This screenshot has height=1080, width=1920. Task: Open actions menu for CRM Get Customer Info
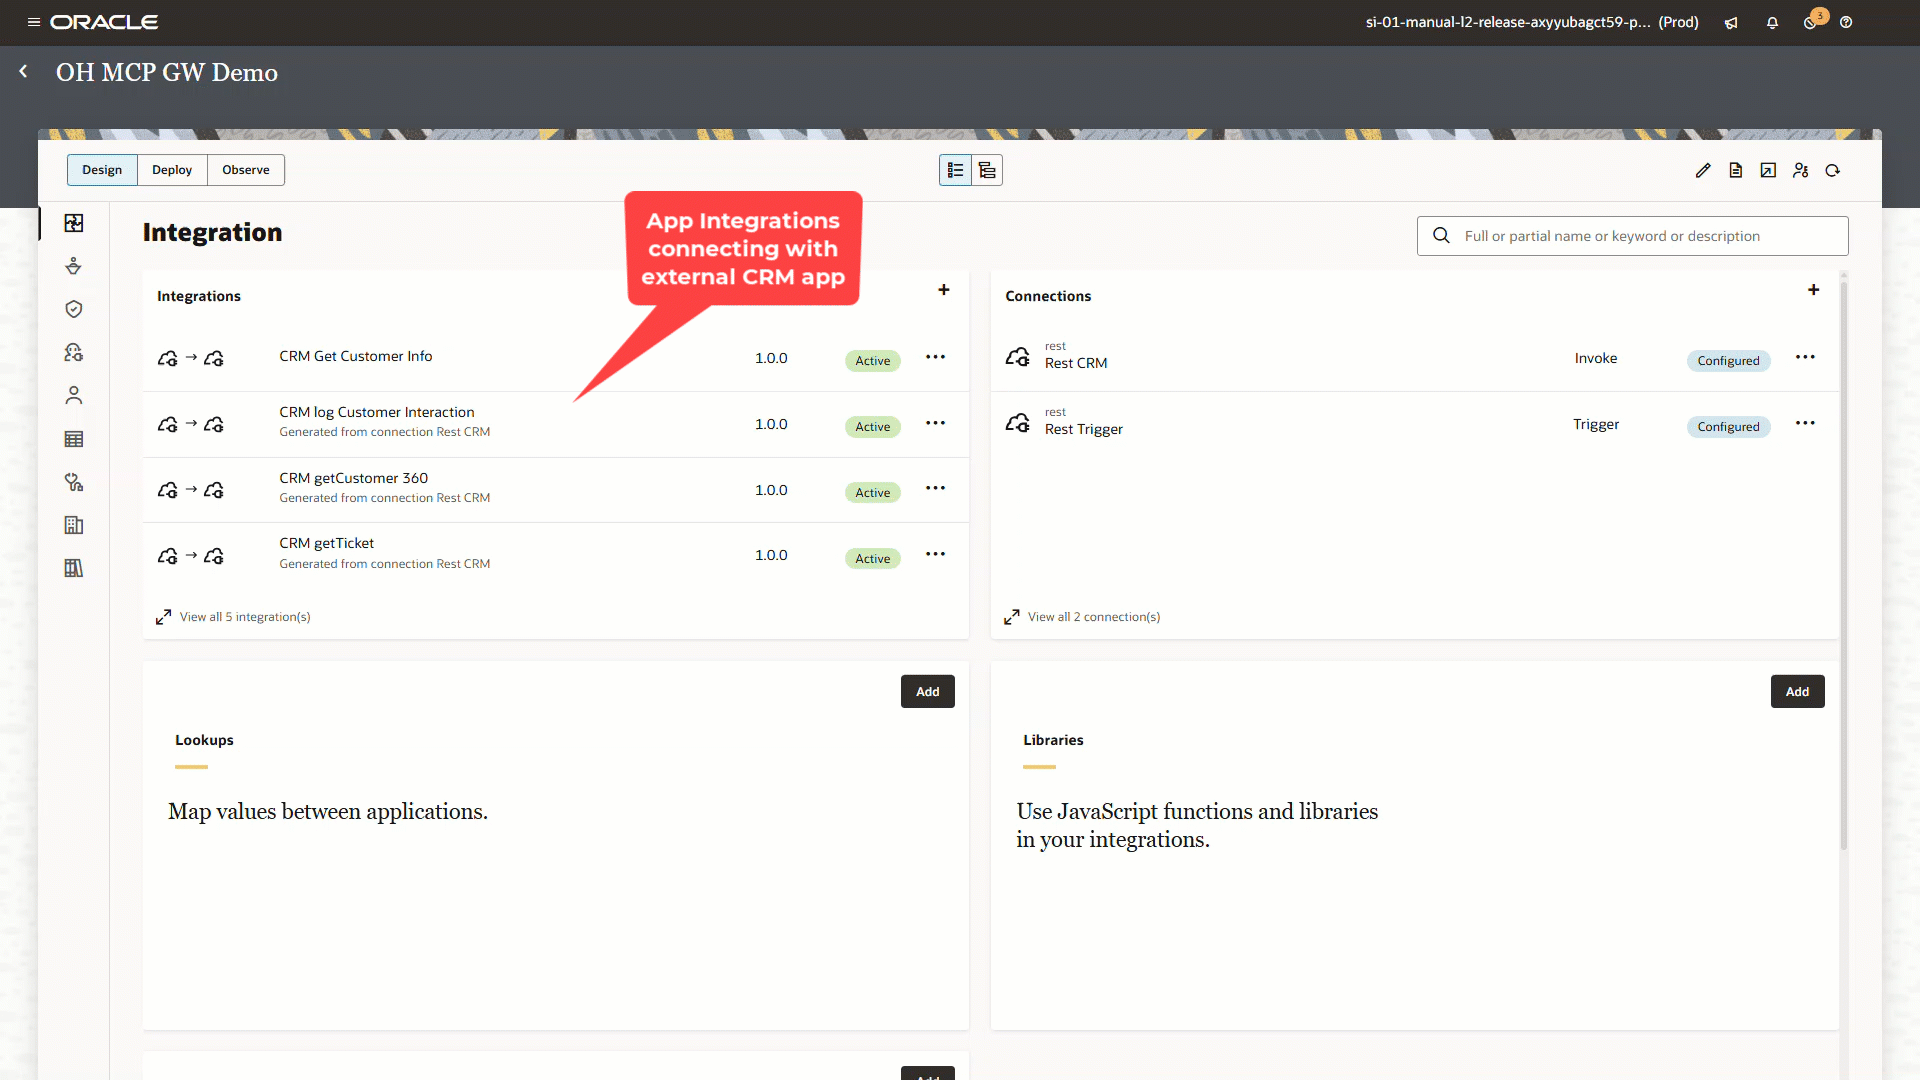(x=935, y=357)
